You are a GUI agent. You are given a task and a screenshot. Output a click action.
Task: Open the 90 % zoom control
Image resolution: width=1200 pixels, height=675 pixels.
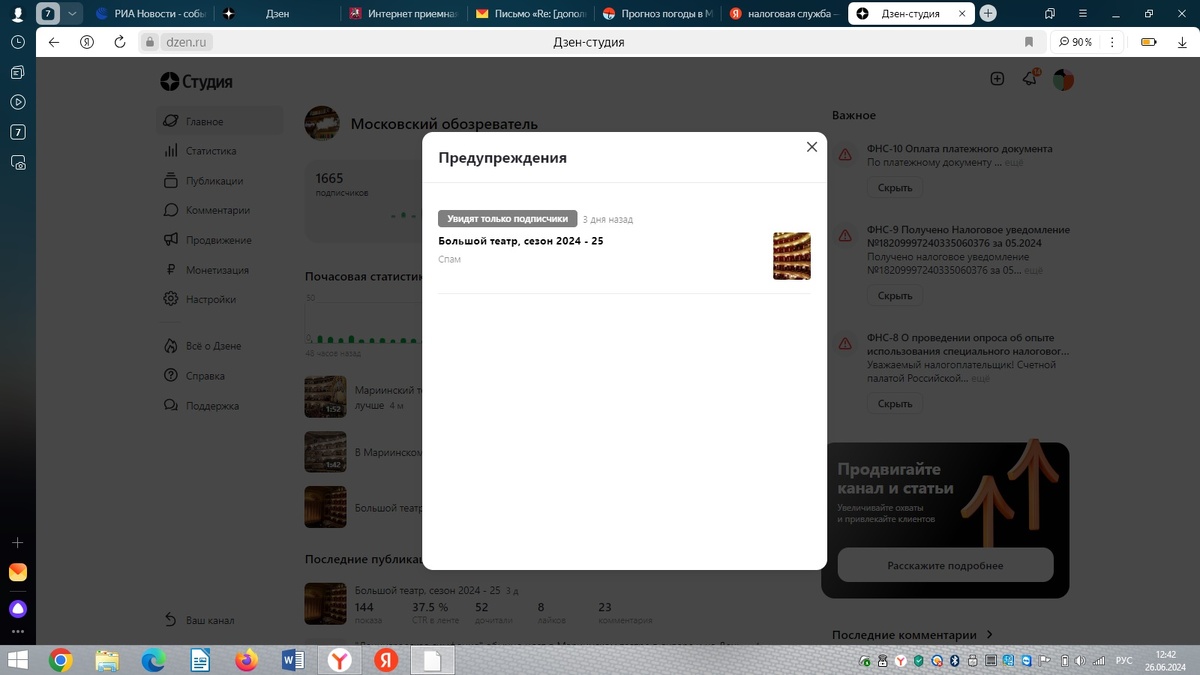coord(1076,42)
